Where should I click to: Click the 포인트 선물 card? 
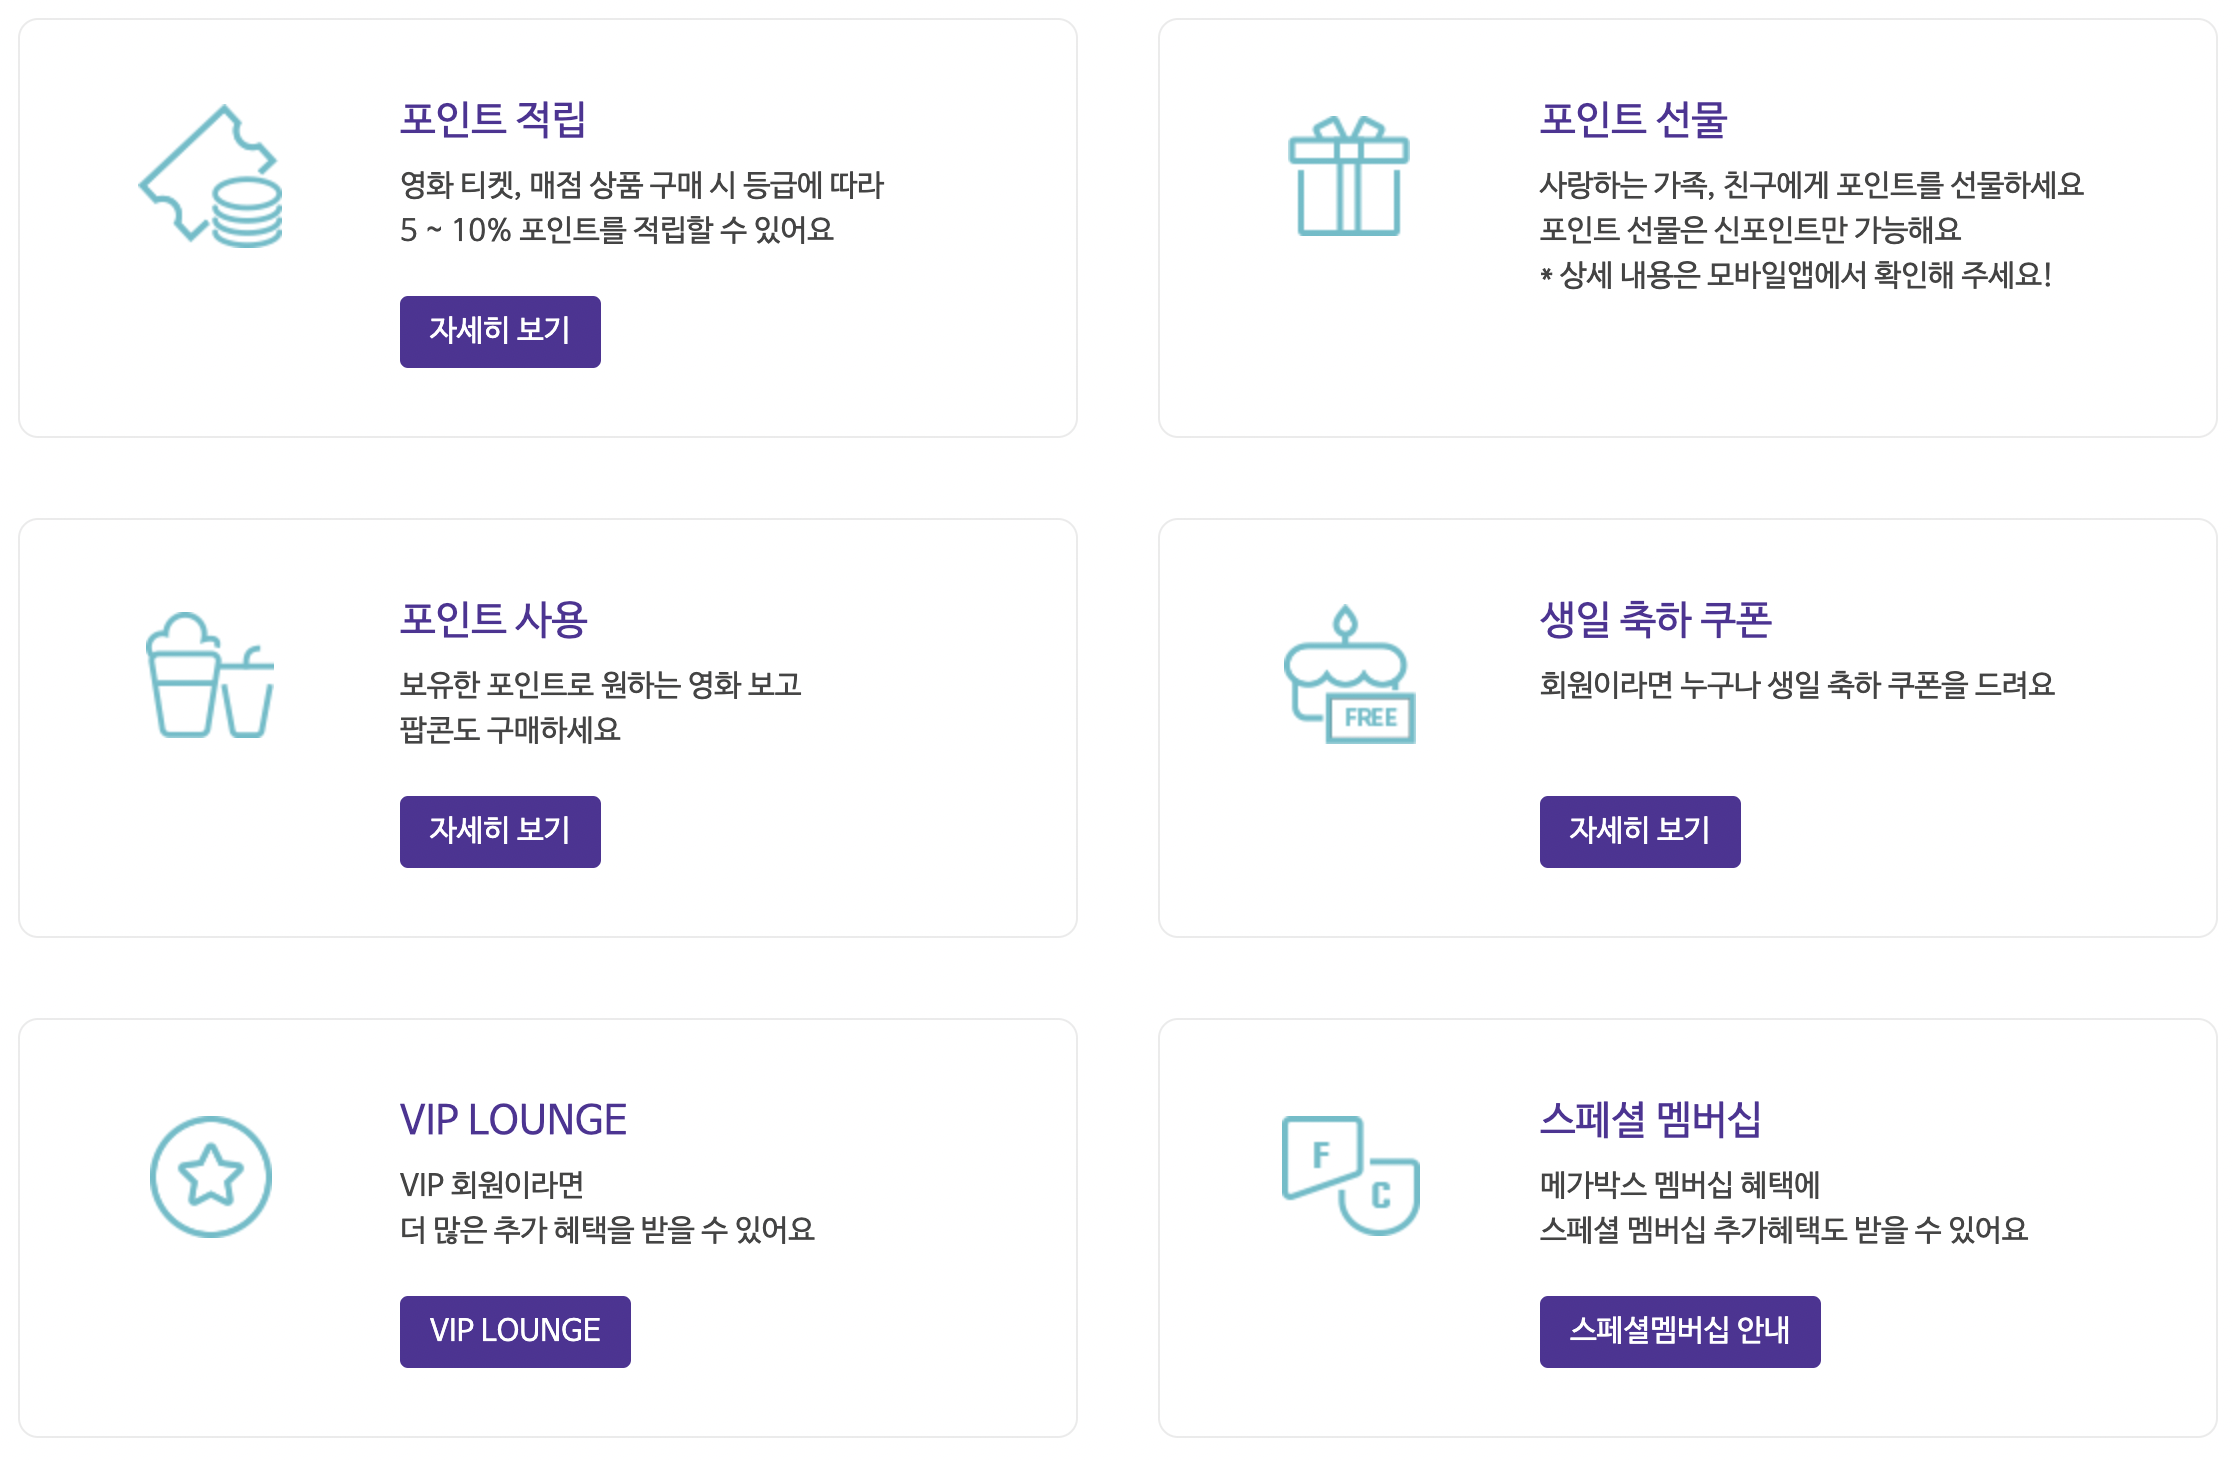coord(1686,230)
